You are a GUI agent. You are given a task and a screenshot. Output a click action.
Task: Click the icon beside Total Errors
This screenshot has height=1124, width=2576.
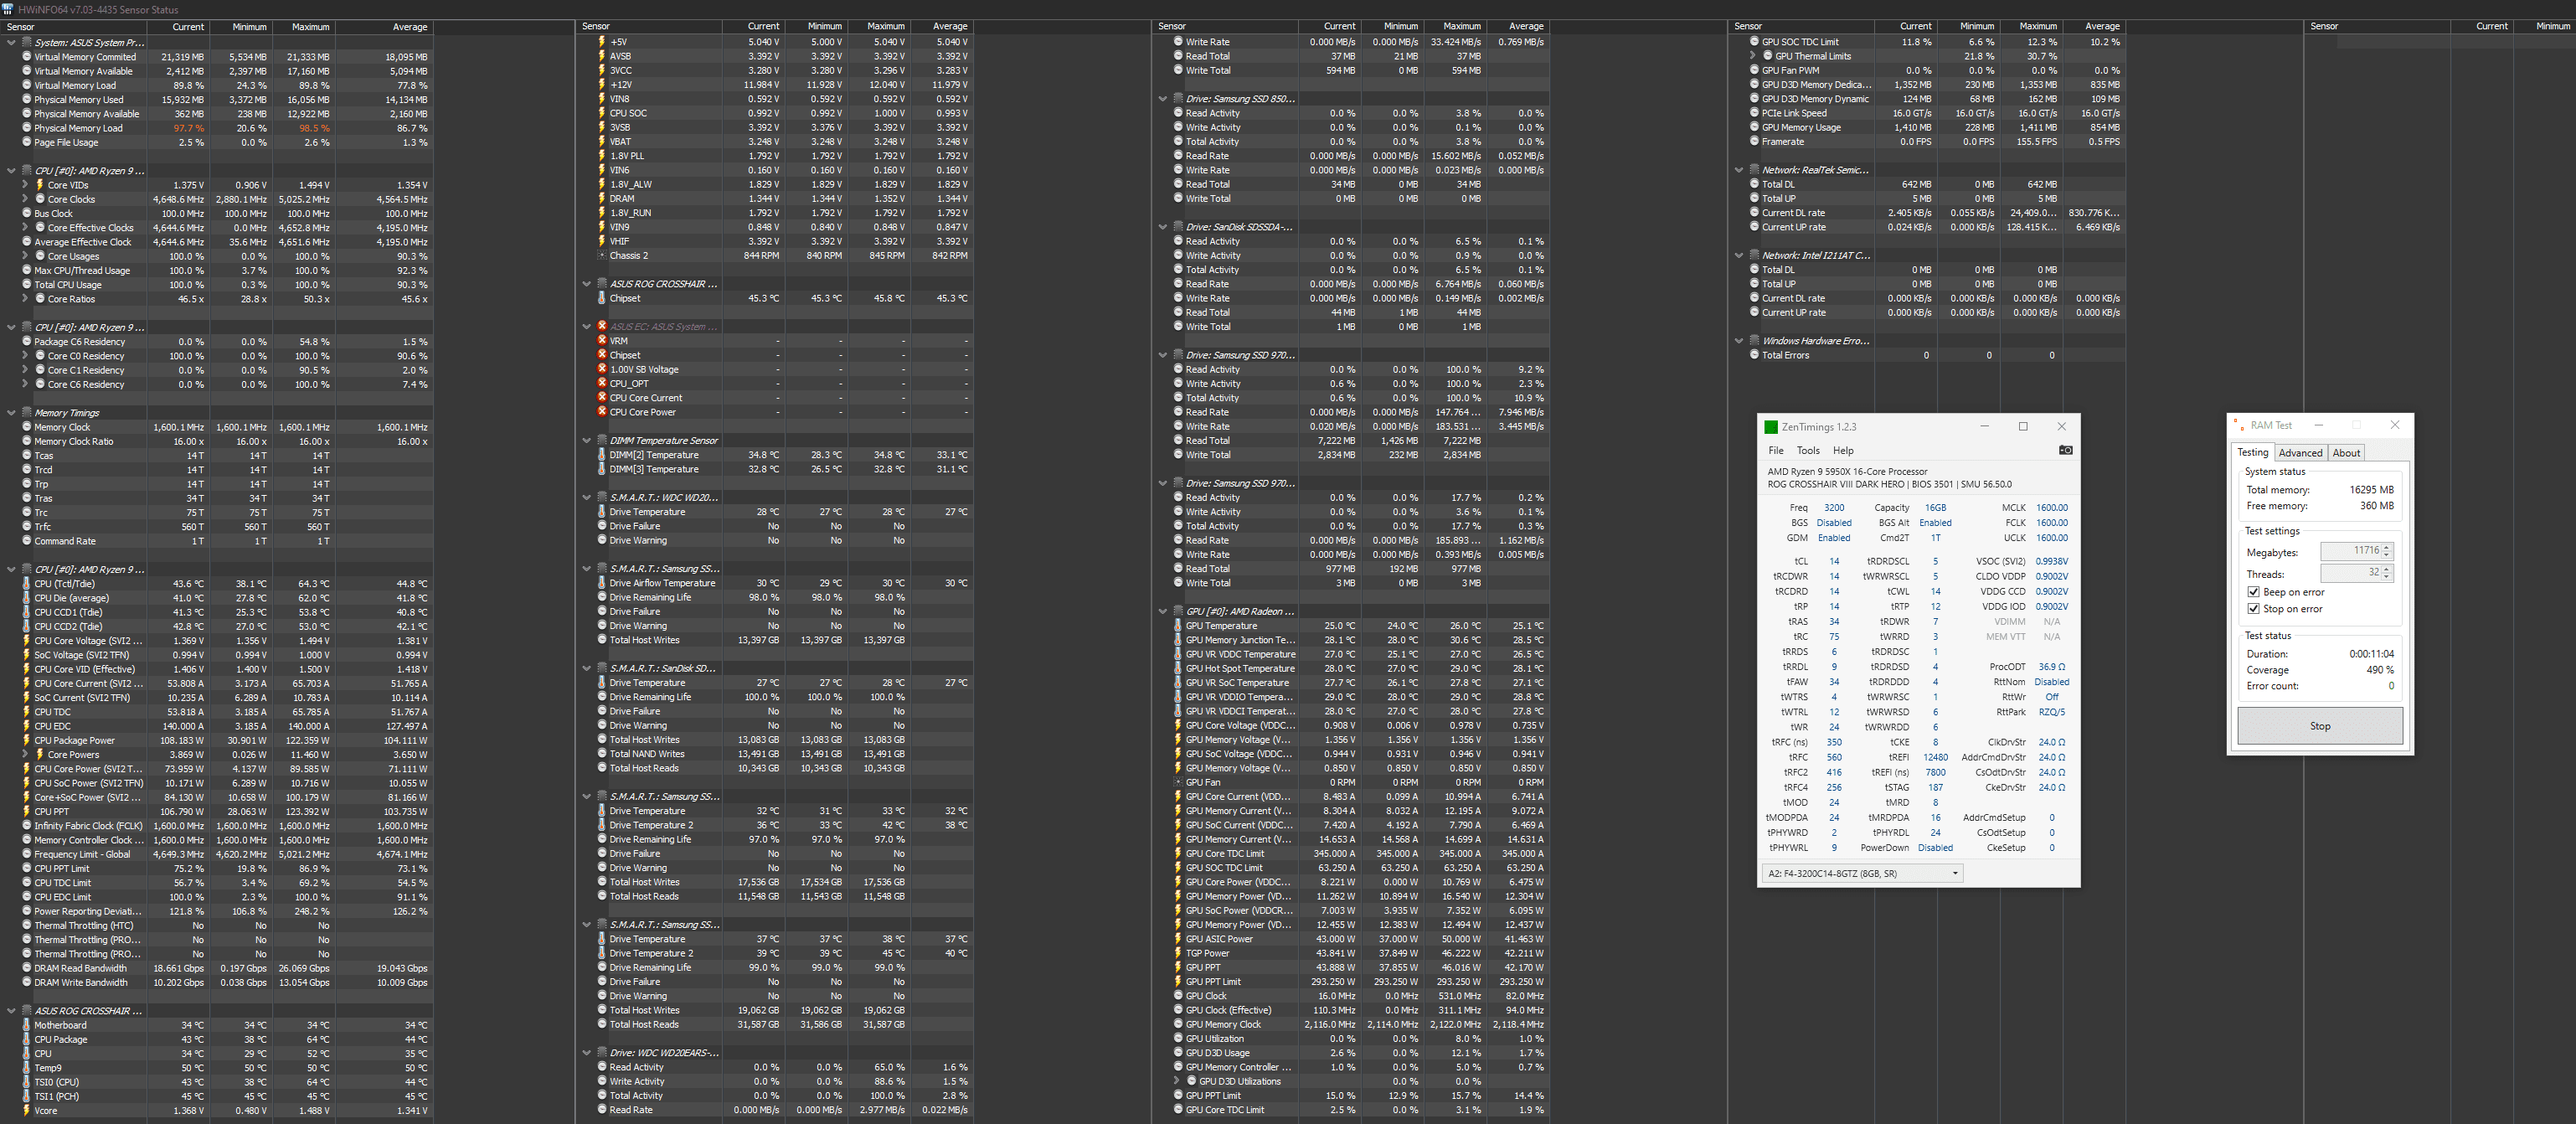coord(1754,355)
